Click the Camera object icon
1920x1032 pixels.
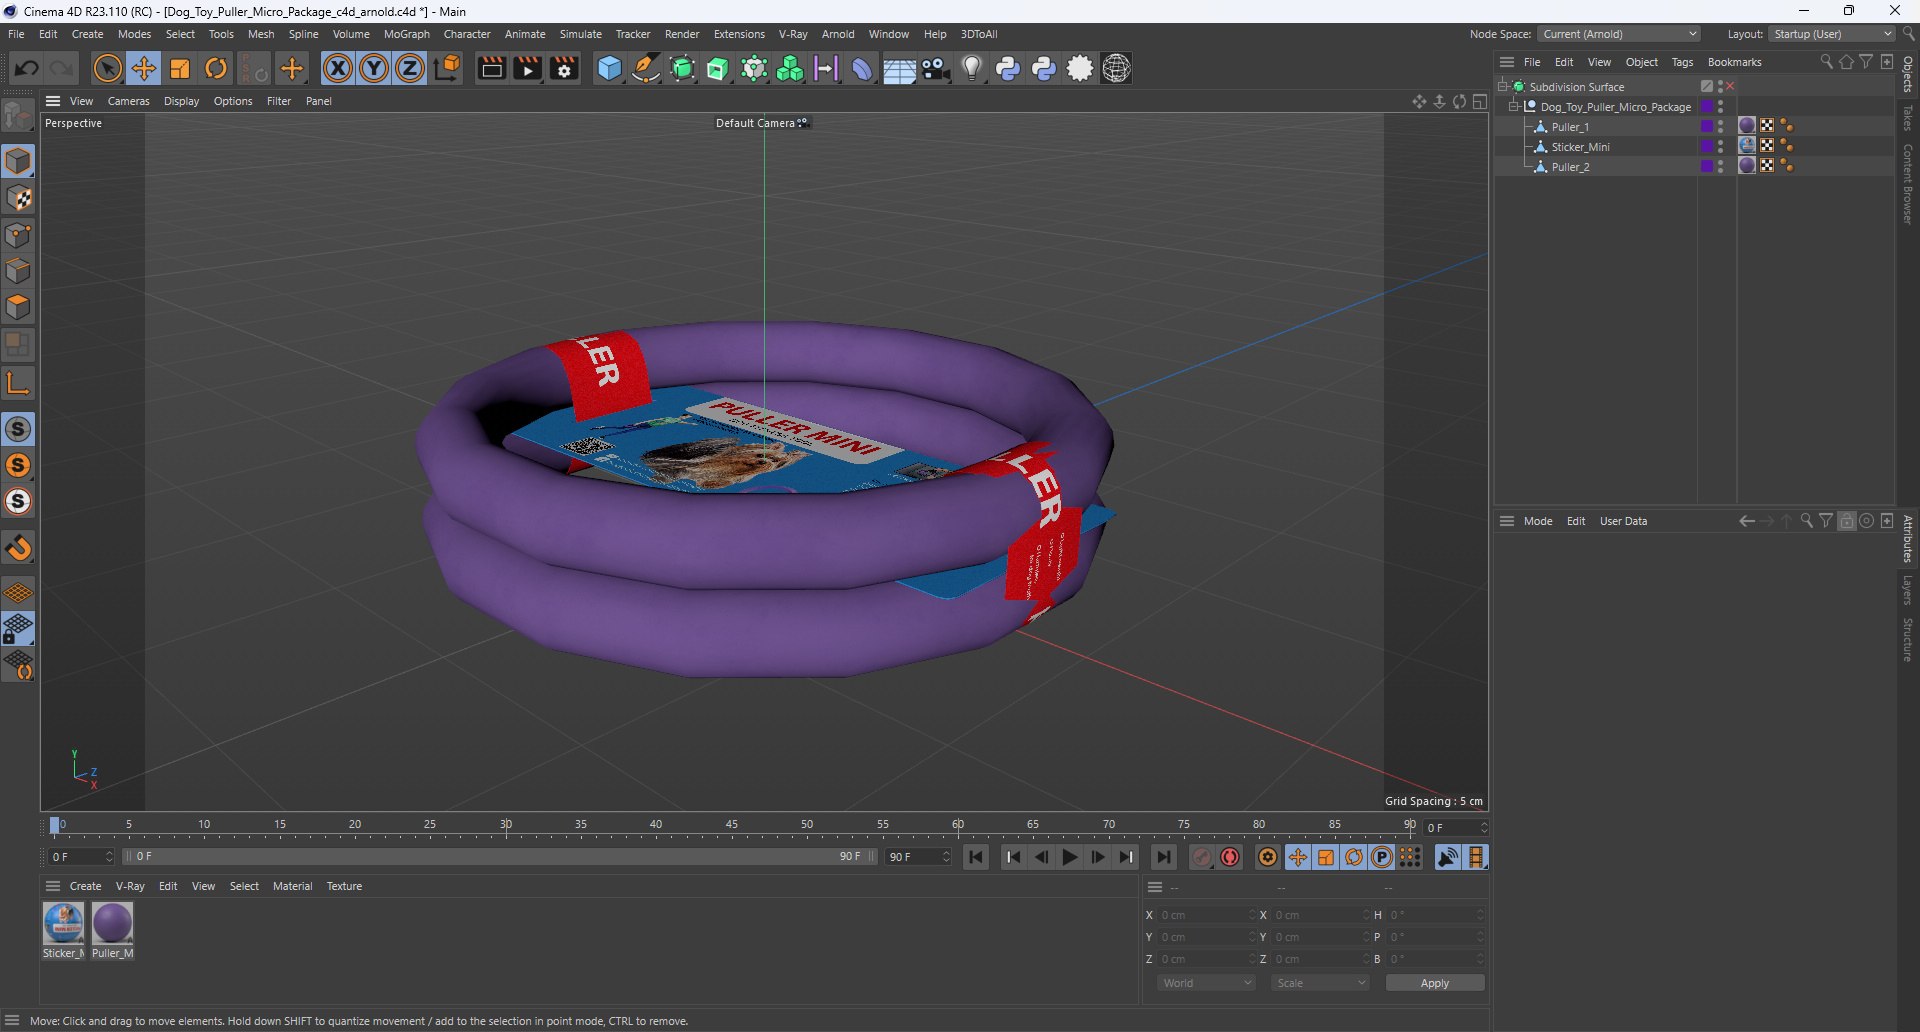(x=936, y=68)
